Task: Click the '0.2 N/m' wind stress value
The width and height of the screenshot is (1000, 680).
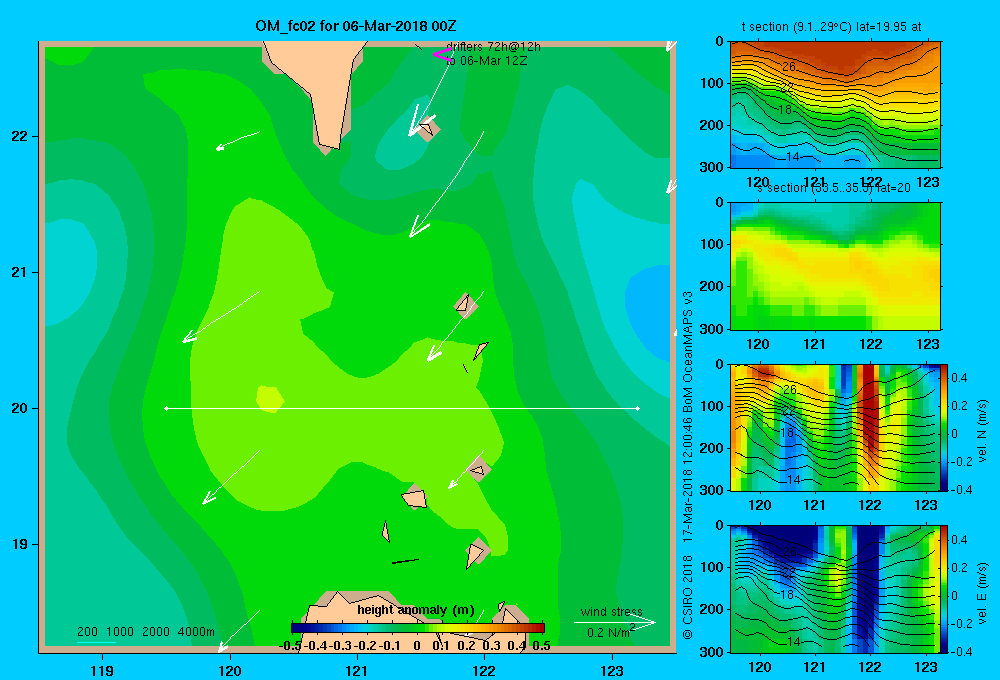Action: [610, 632]
